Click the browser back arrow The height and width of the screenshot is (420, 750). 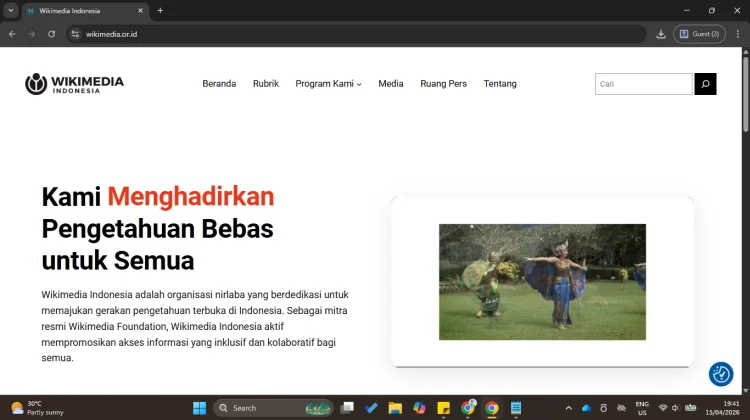click(12, 34)
